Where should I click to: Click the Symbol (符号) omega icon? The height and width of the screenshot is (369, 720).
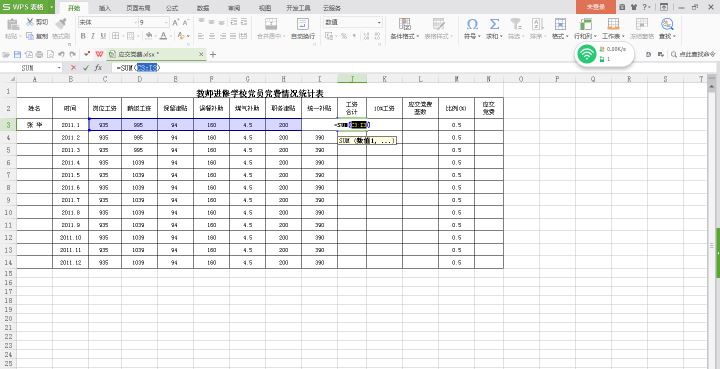click(472, 24)
